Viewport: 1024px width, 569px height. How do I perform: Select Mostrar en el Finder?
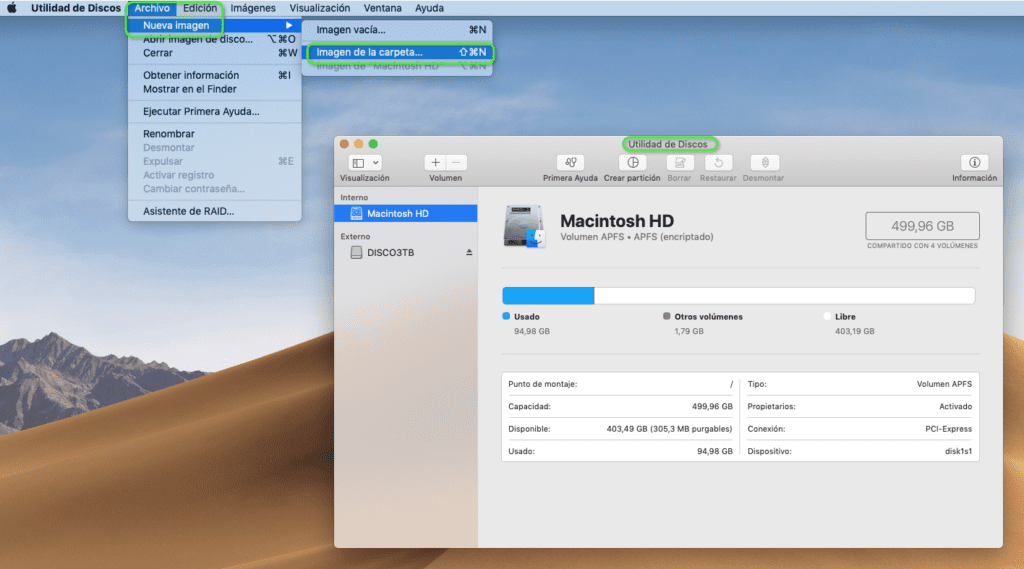[x=215, y=89]
